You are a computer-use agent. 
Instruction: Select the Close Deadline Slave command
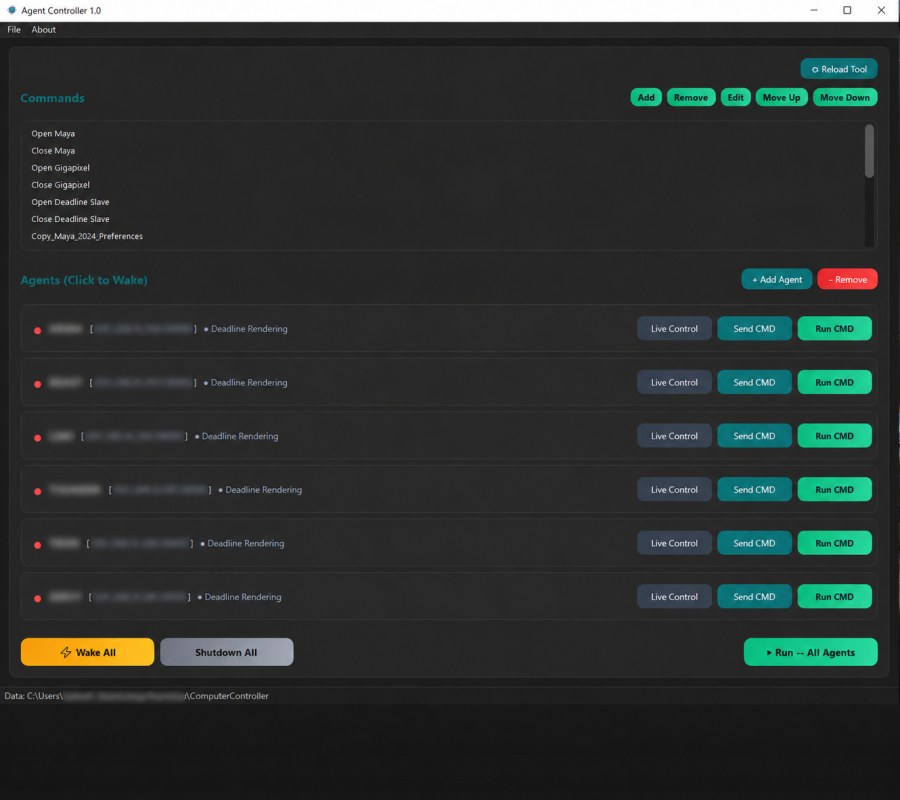point(70,219)
